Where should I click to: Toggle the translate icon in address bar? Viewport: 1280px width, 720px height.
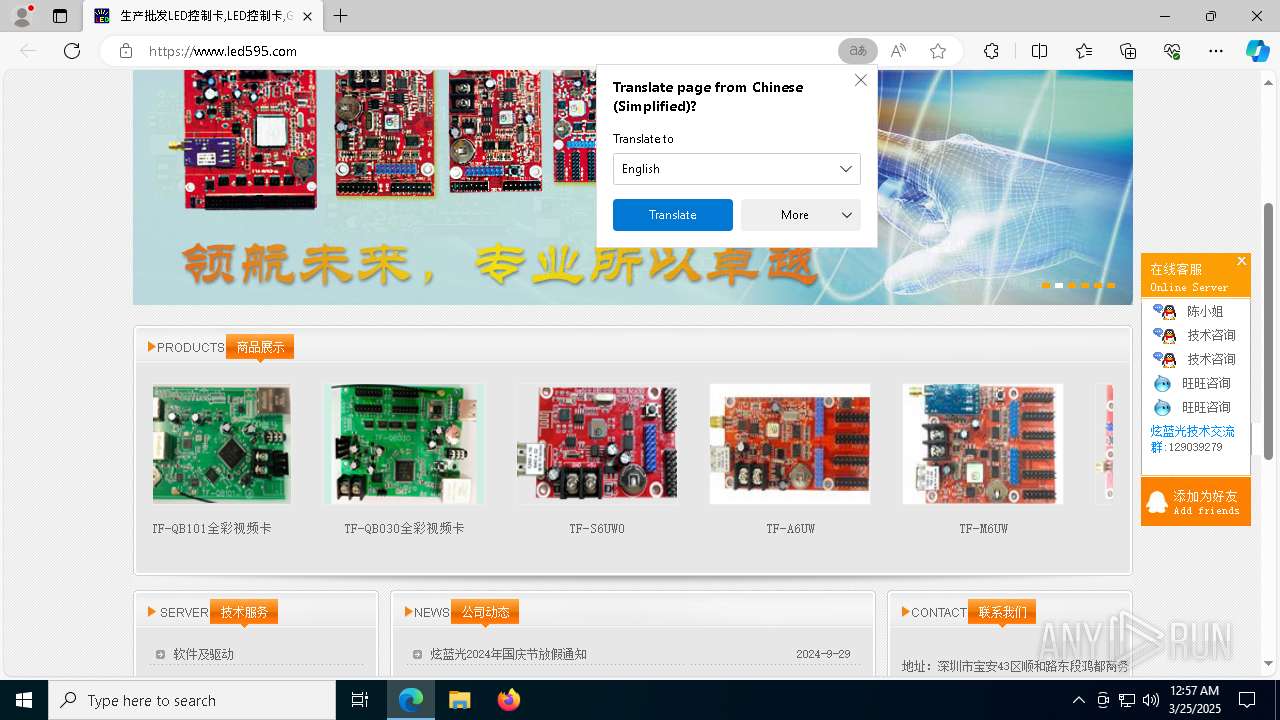point(857,51)
